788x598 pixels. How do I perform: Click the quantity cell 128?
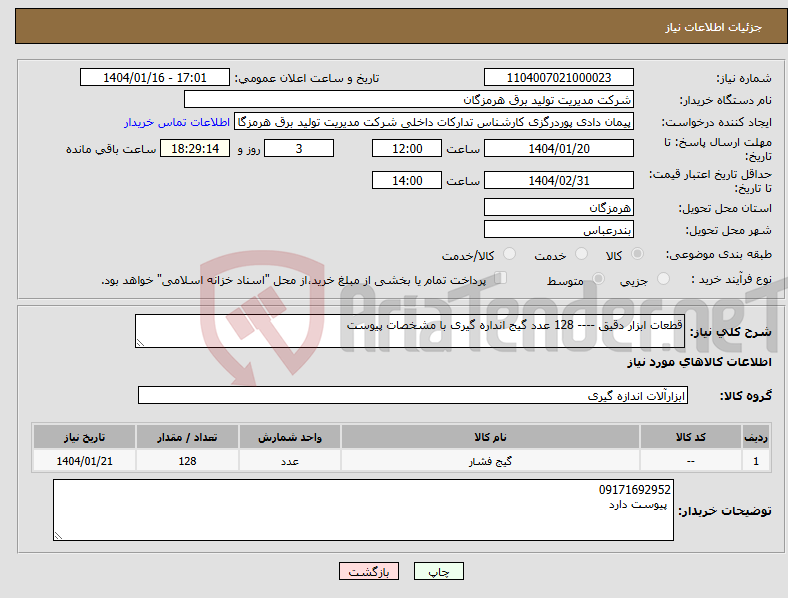187,460
